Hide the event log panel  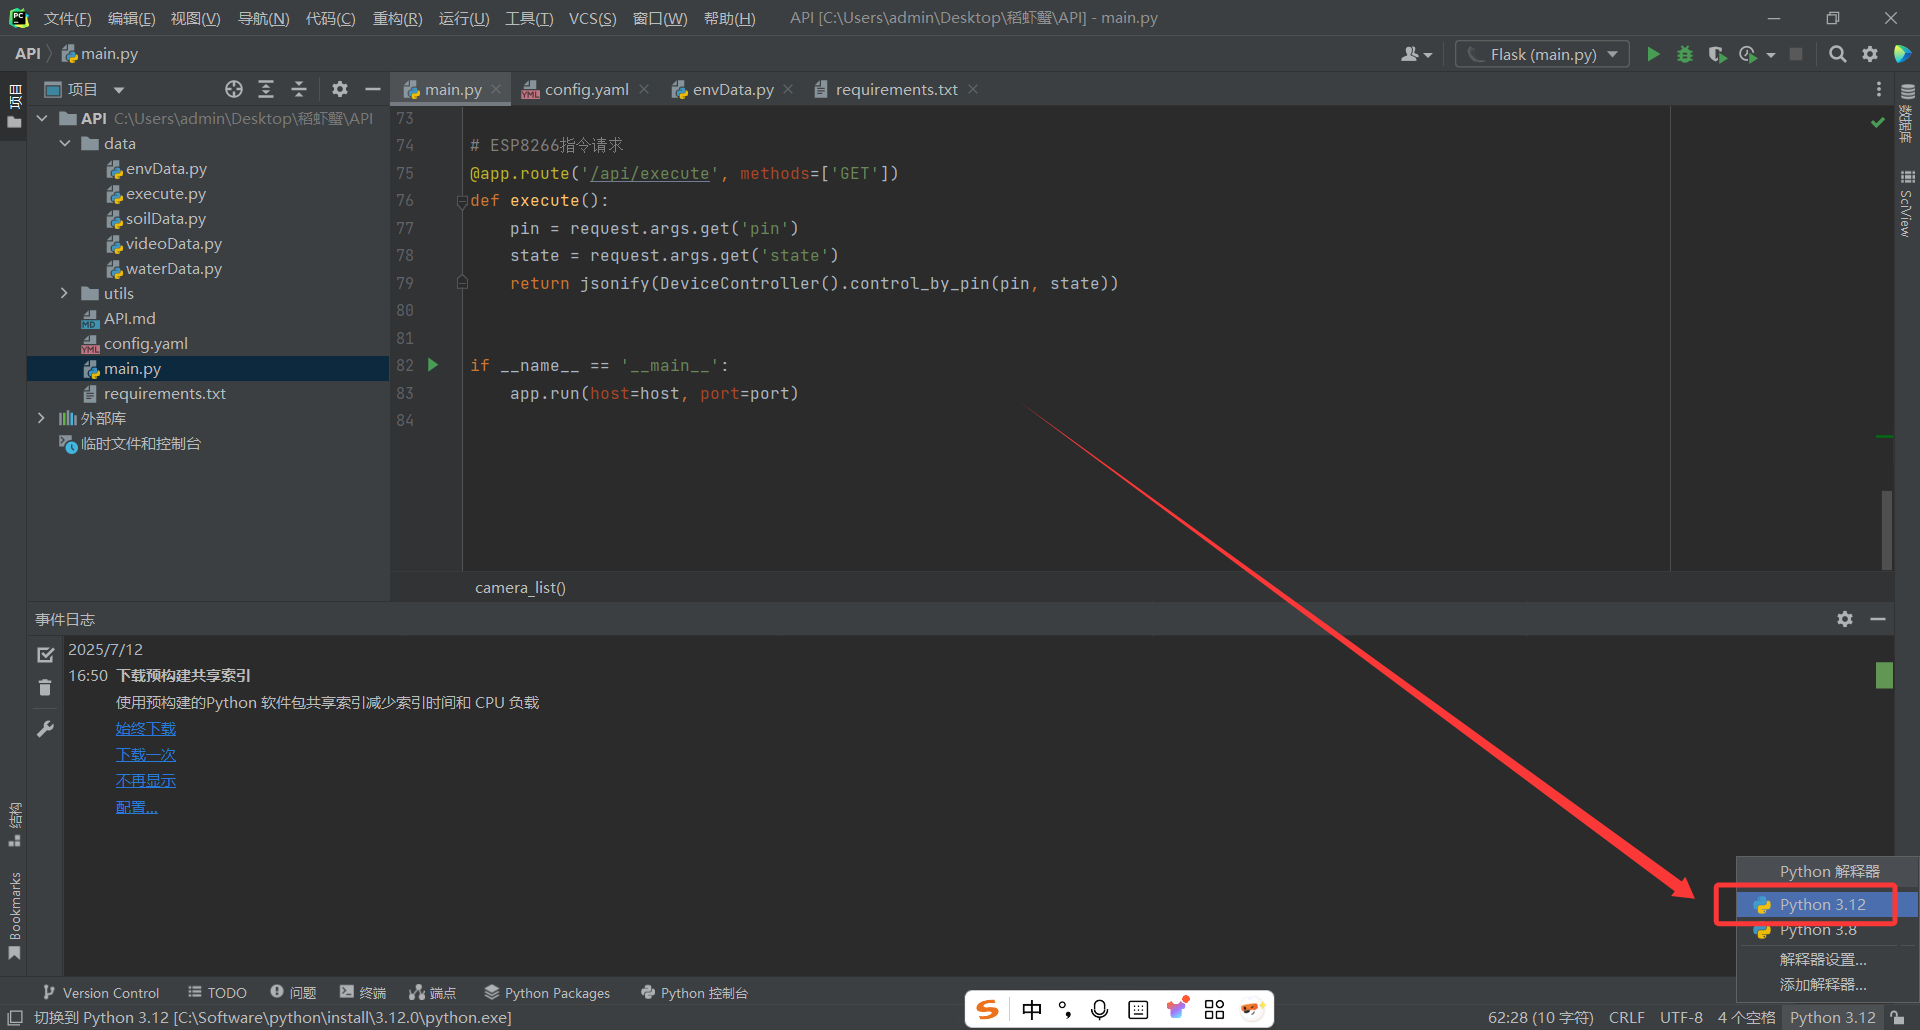click(1878, 619)
